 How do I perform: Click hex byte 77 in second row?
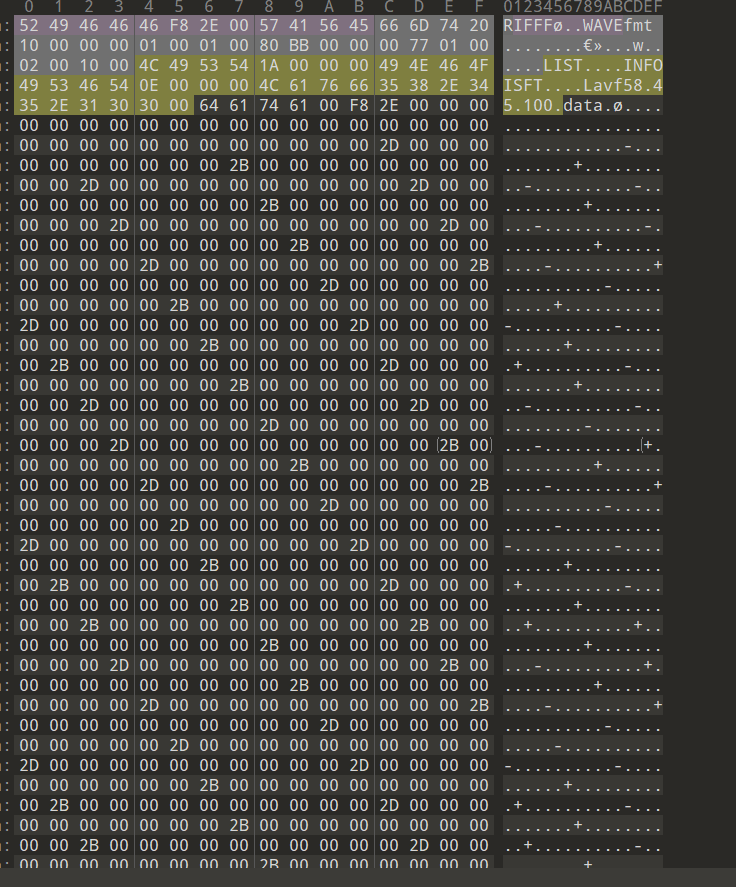click(x=418, y=45)
